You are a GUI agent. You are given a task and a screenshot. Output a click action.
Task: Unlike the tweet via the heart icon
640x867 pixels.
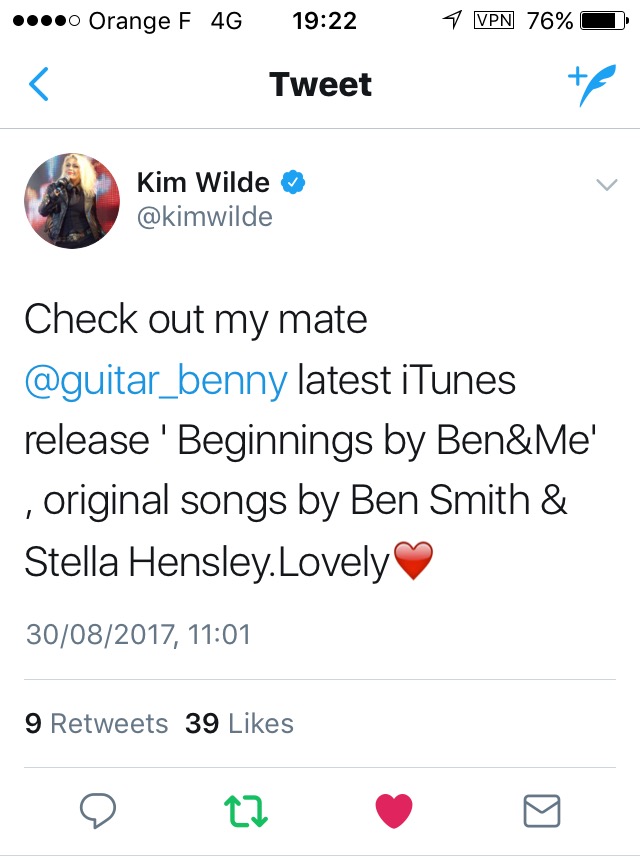[x=394, y=809]
